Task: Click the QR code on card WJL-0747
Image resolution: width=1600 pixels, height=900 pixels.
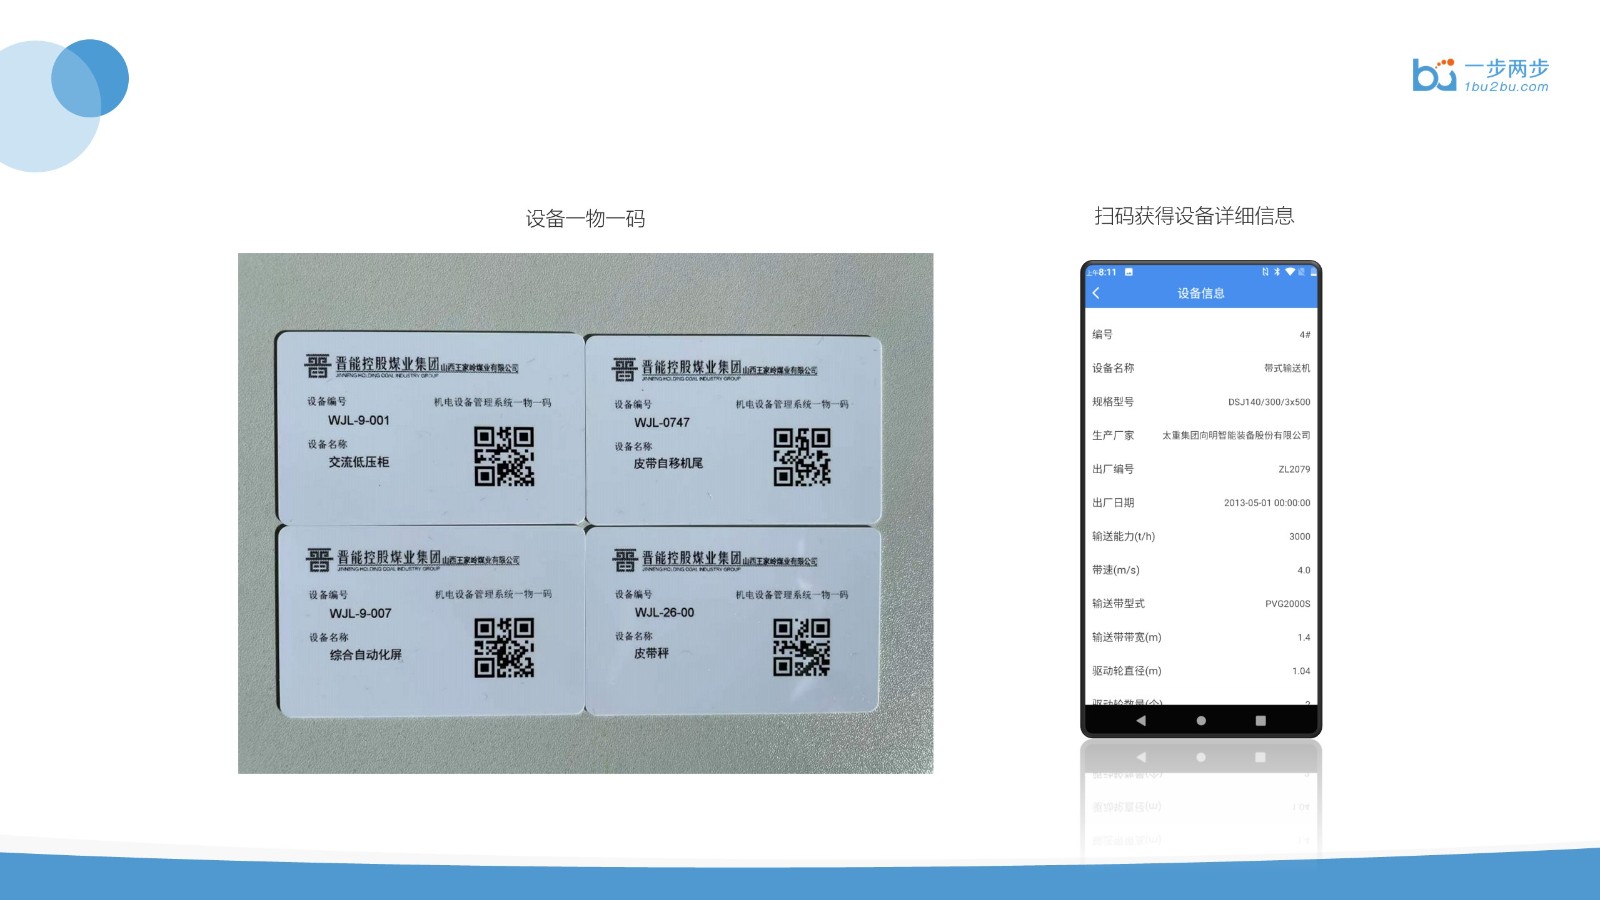Action: [x=802, y=457]
